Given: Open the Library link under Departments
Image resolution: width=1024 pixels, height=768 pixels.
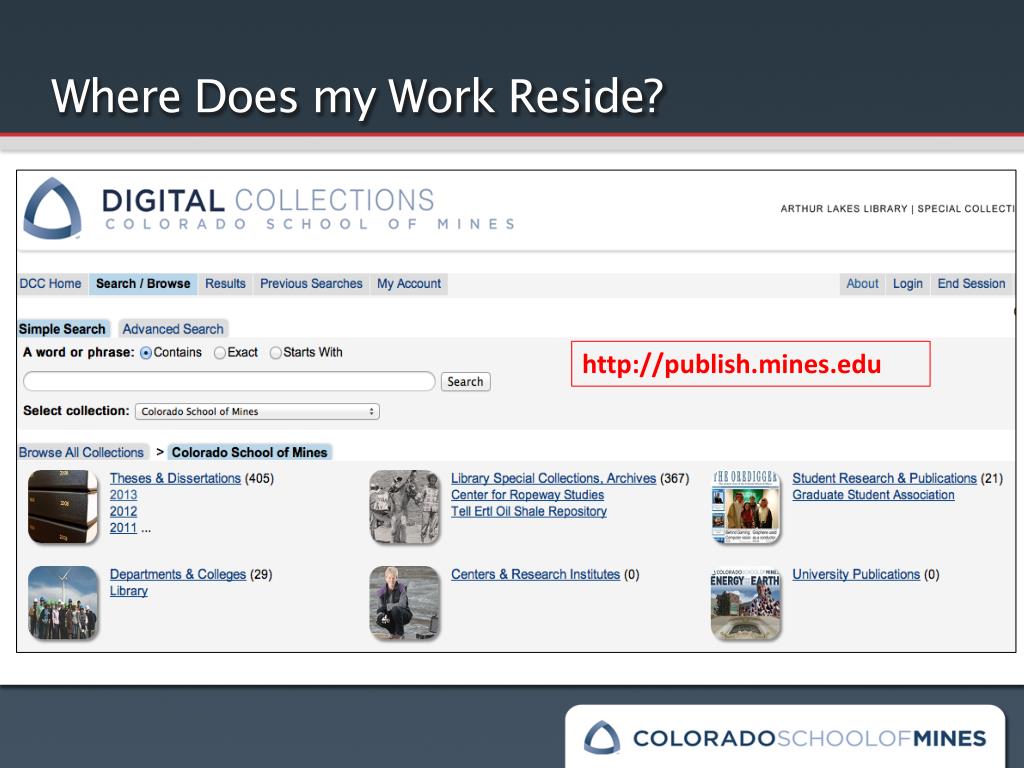Looking at the screenshot, I should click(x=129, y=591).
